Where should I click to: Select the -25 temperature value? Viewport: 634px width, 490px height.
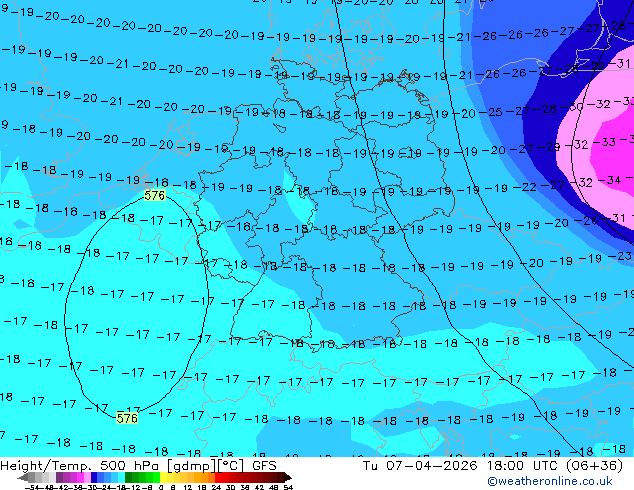pyautogui.click(x=490, y=112)
